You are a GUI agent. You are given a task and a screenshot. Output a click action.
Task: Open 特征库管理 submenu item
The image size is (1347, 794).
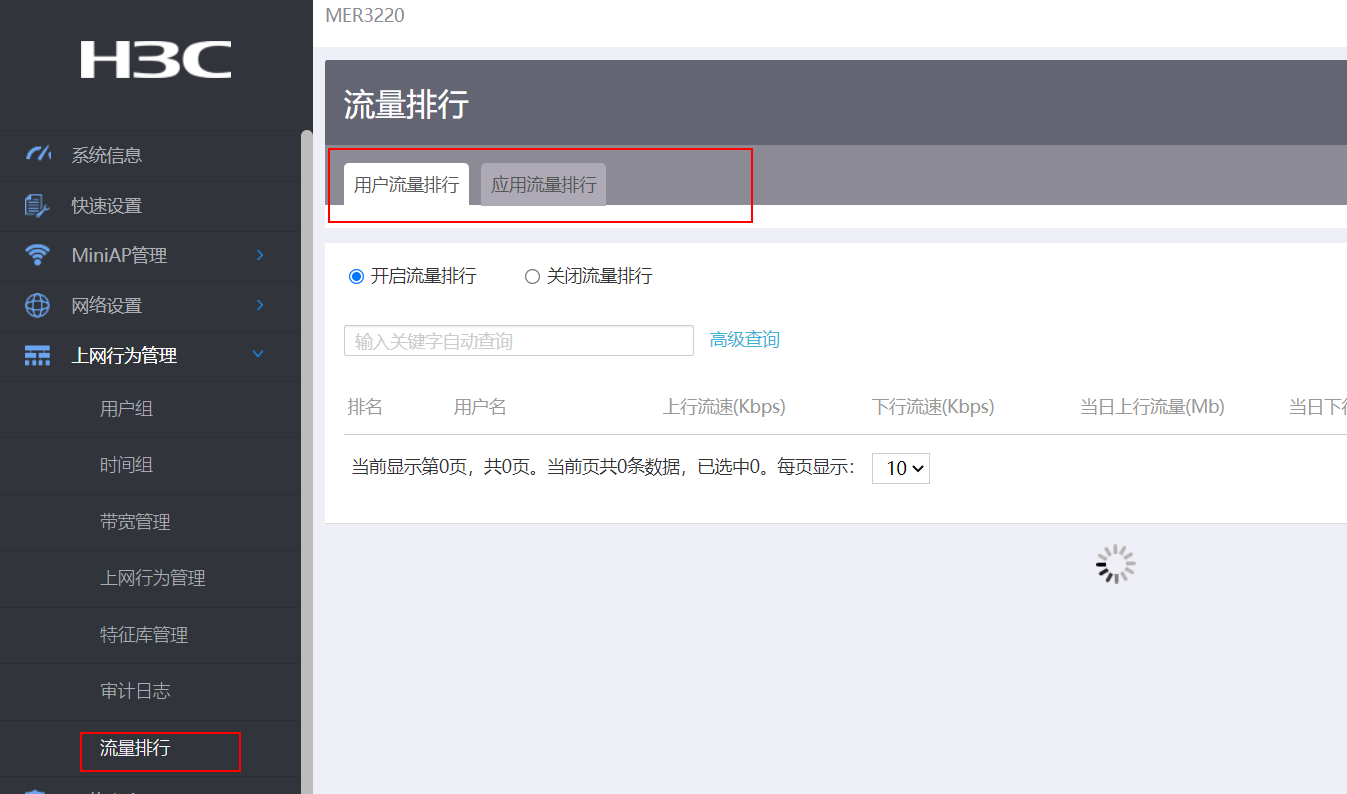click(x=150, y=635)
